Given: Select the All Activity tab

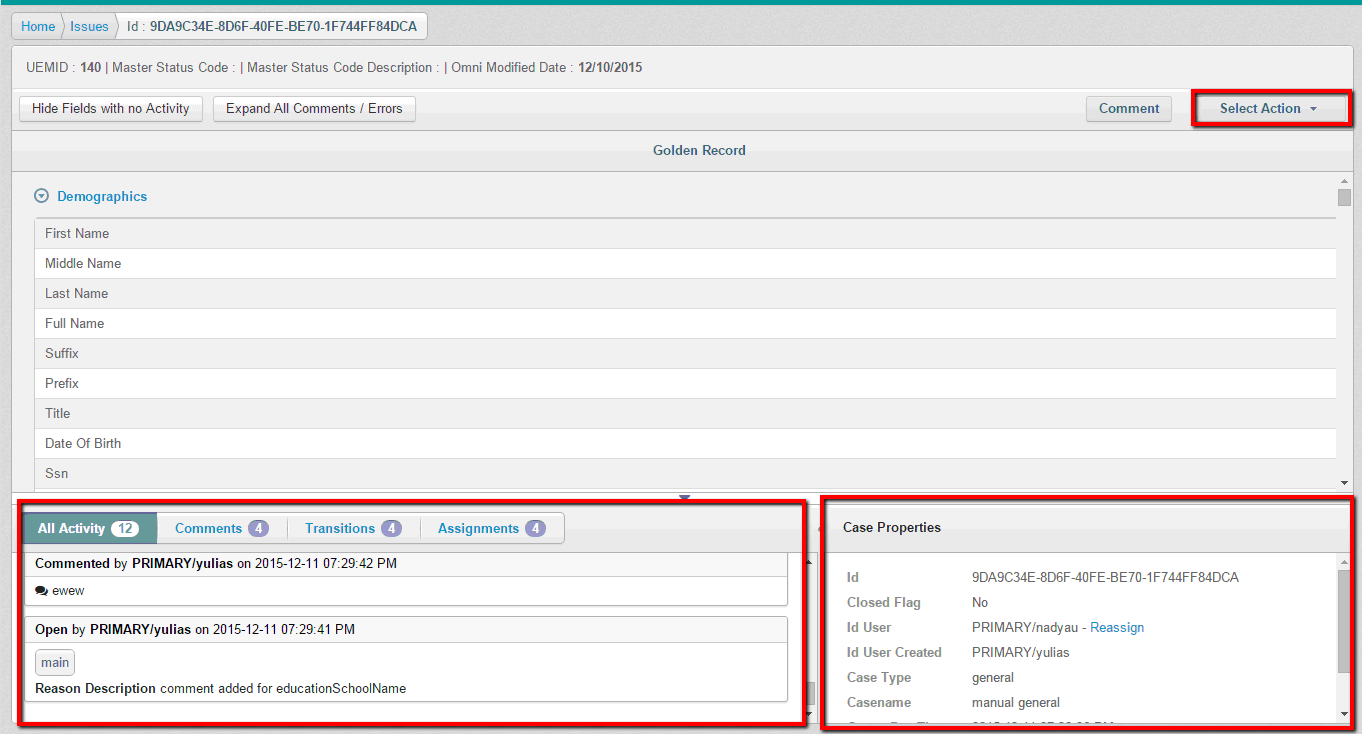Looking at the screenshot, I should [88, 528].
